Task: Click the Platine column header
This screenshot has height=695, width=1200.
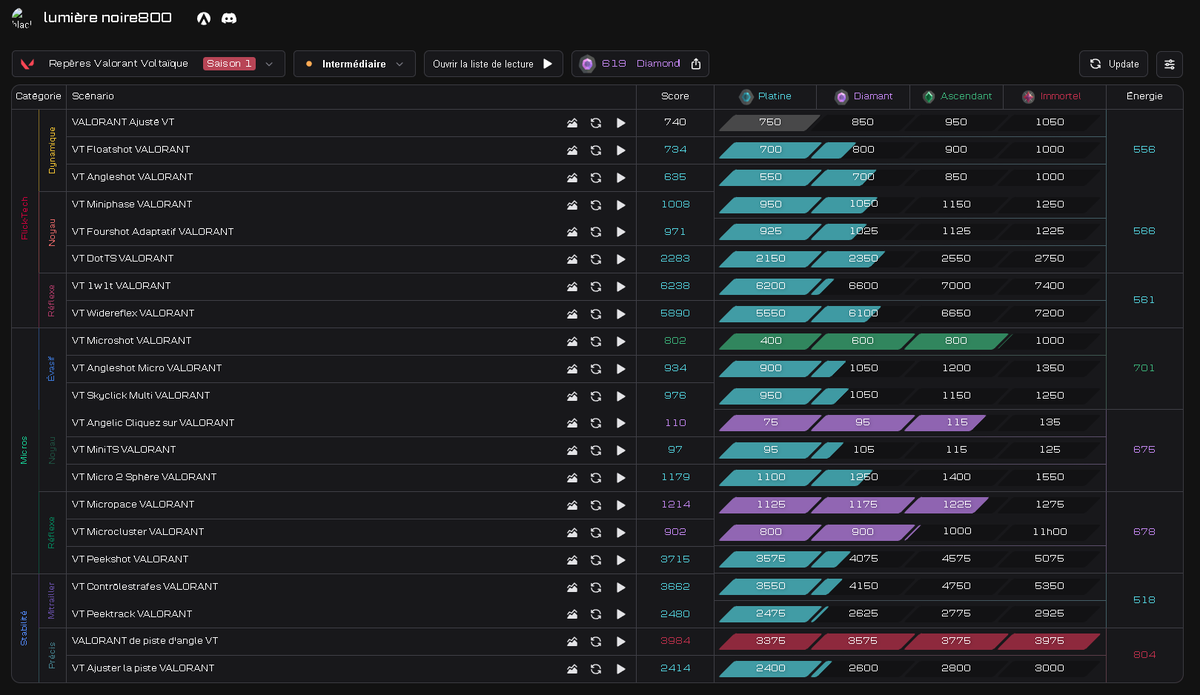Action: coord(765,97)
